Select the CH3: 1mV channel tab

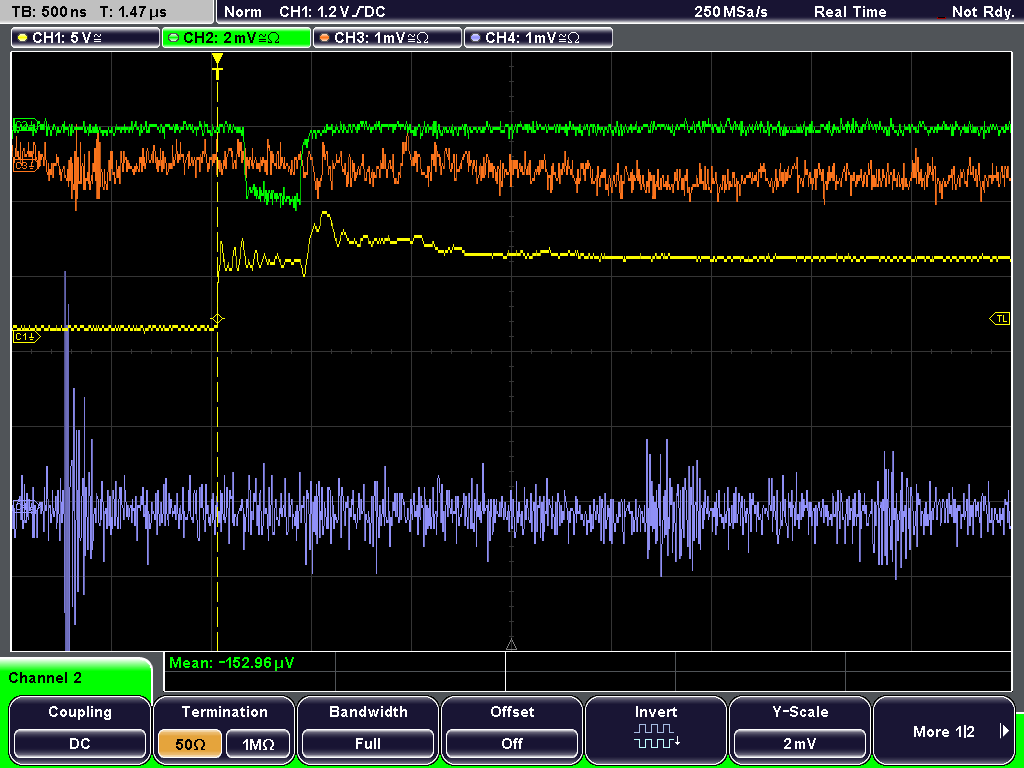tap(387, 37)
